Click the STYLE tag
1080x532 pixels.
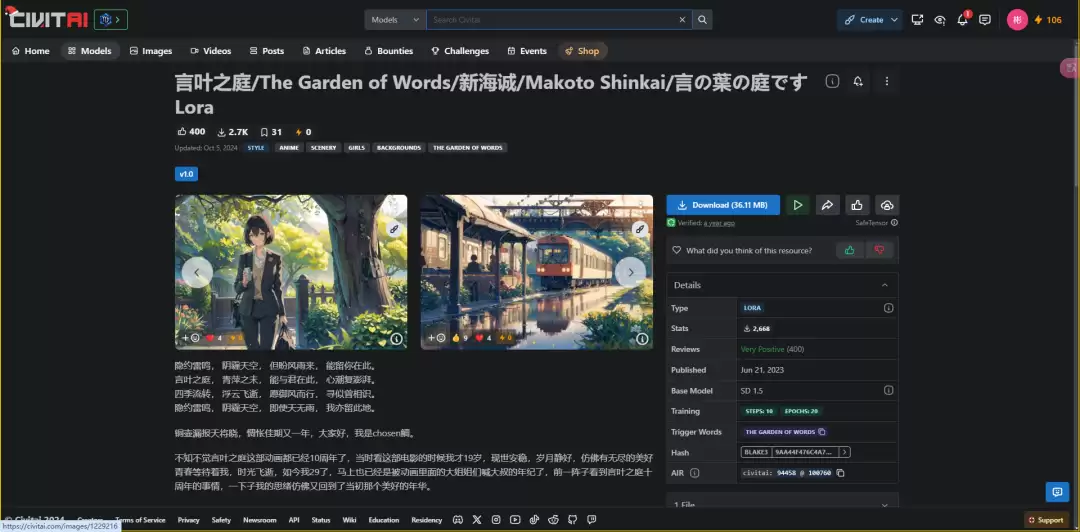coord(256,147)
